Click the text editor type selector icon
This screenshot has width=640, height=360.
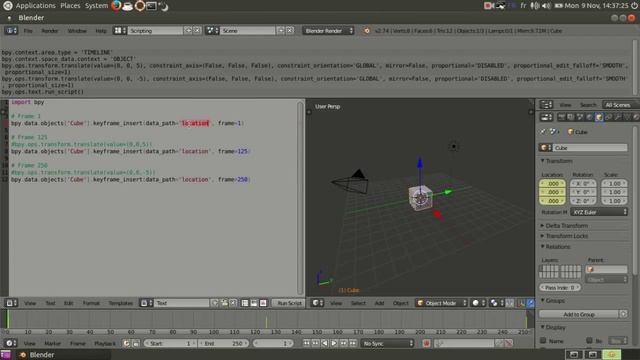pyautogui.click(x=11, y=303)
